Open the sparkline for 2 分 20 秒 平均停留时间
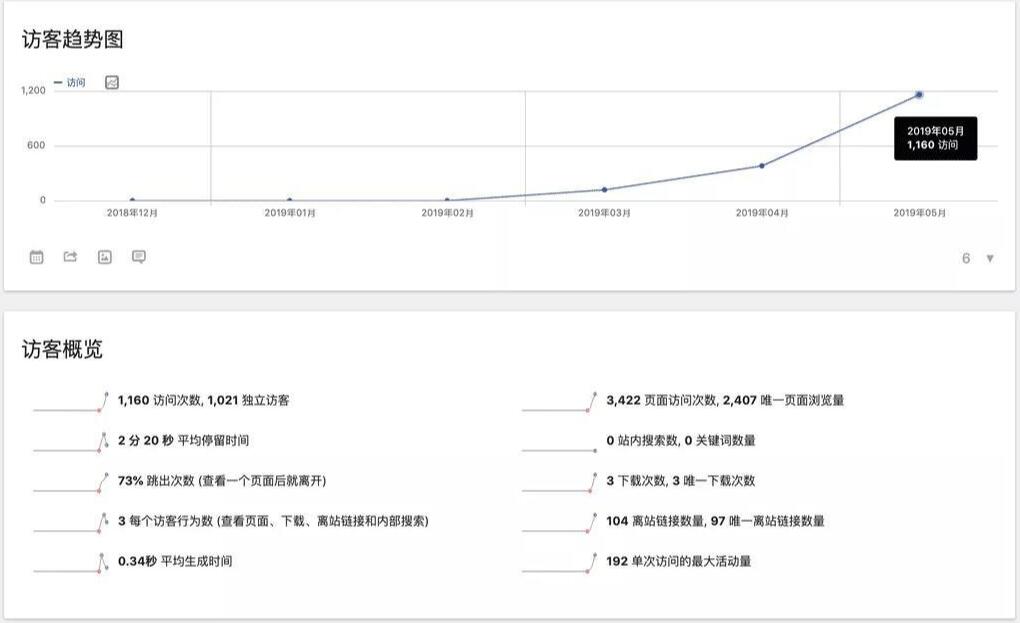This screenshot has width=1020, height=623. [x=70, y=441]
